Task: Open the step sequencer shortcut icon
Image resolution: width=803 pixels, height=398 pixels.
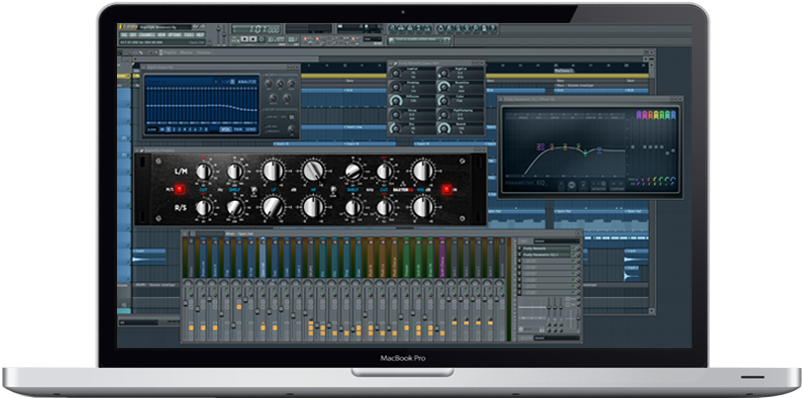Action: pos(402,29)
